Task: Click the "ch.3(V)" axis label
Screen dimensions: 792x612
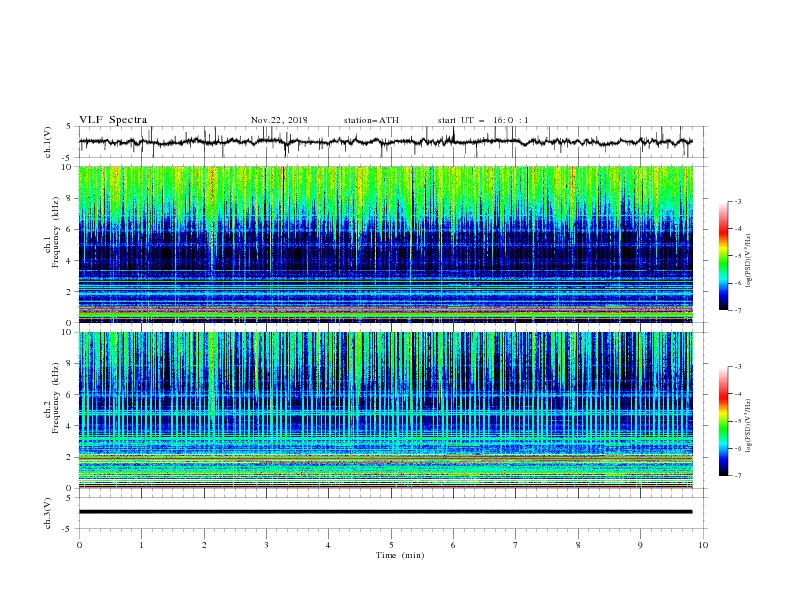Action: point(48,513)
